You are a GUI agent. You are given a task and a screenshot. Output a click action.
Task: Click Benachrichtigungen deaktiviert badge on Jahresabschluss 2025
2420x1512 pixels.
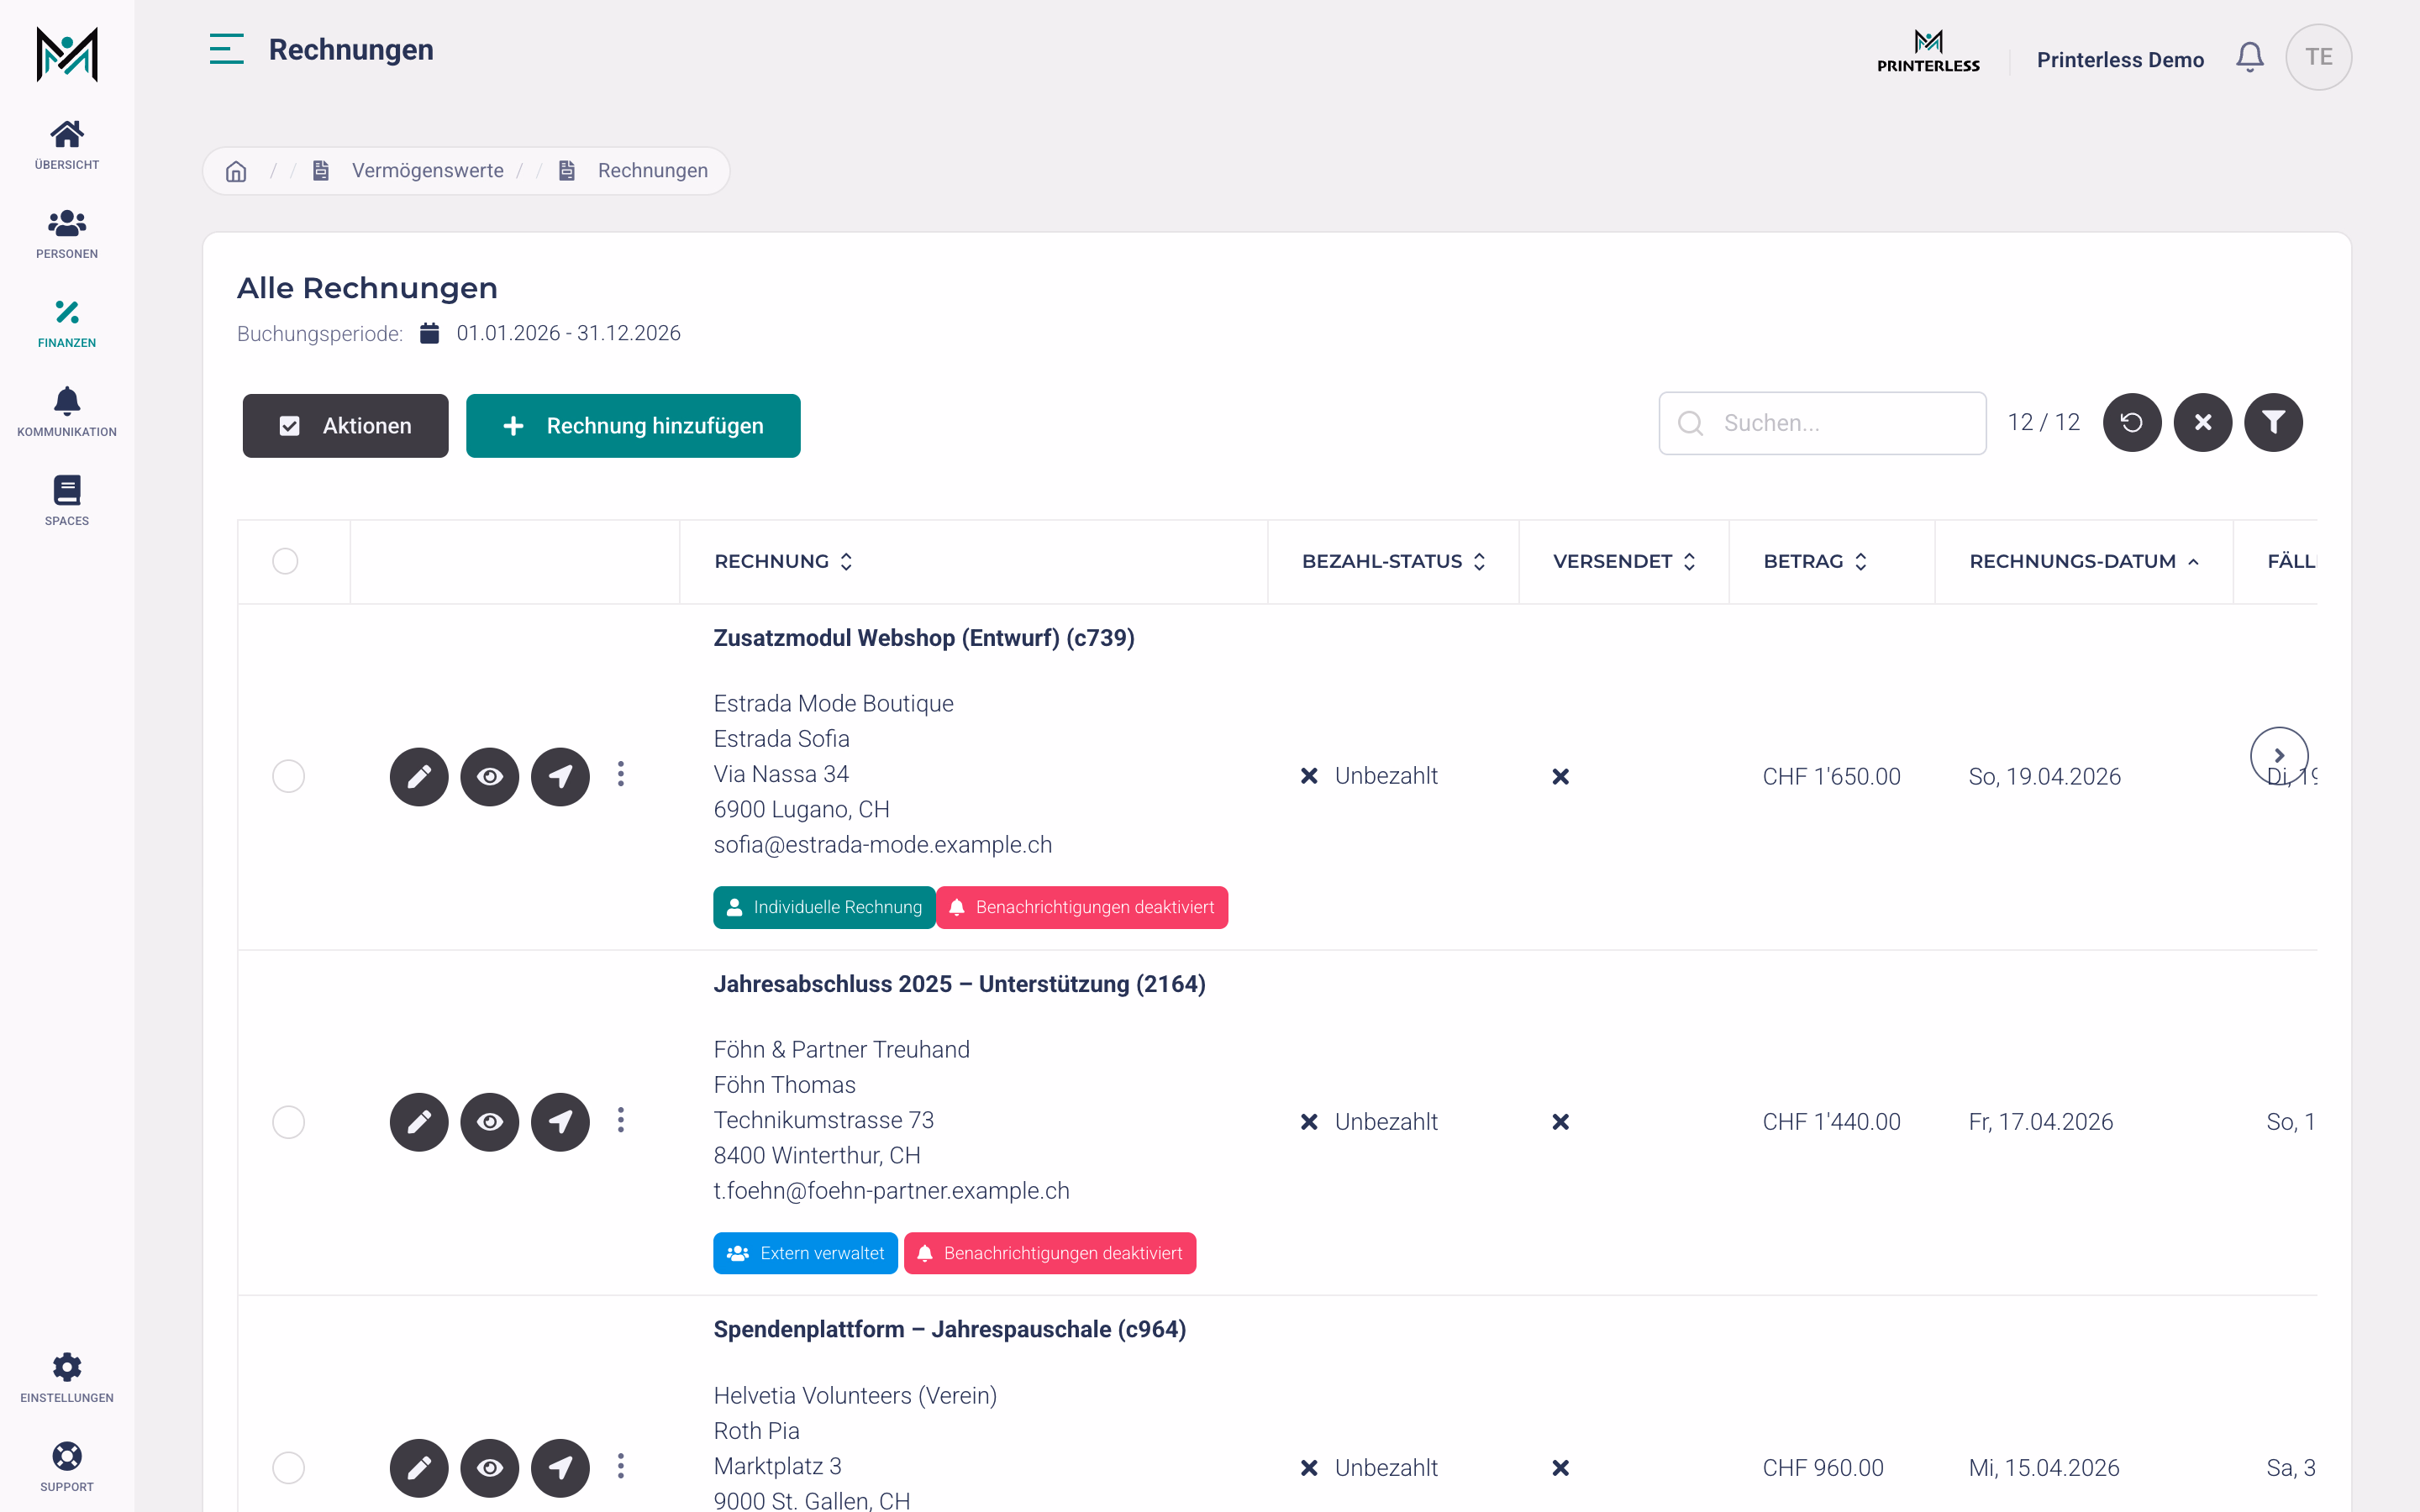click(x=1050, y=1254)
